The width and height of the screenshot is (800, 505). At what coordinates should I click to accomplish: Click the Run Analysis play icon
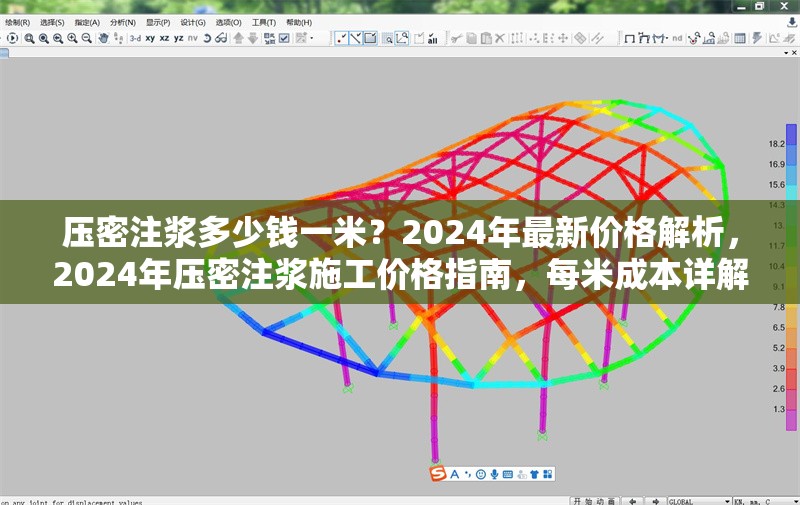point(12,38)
